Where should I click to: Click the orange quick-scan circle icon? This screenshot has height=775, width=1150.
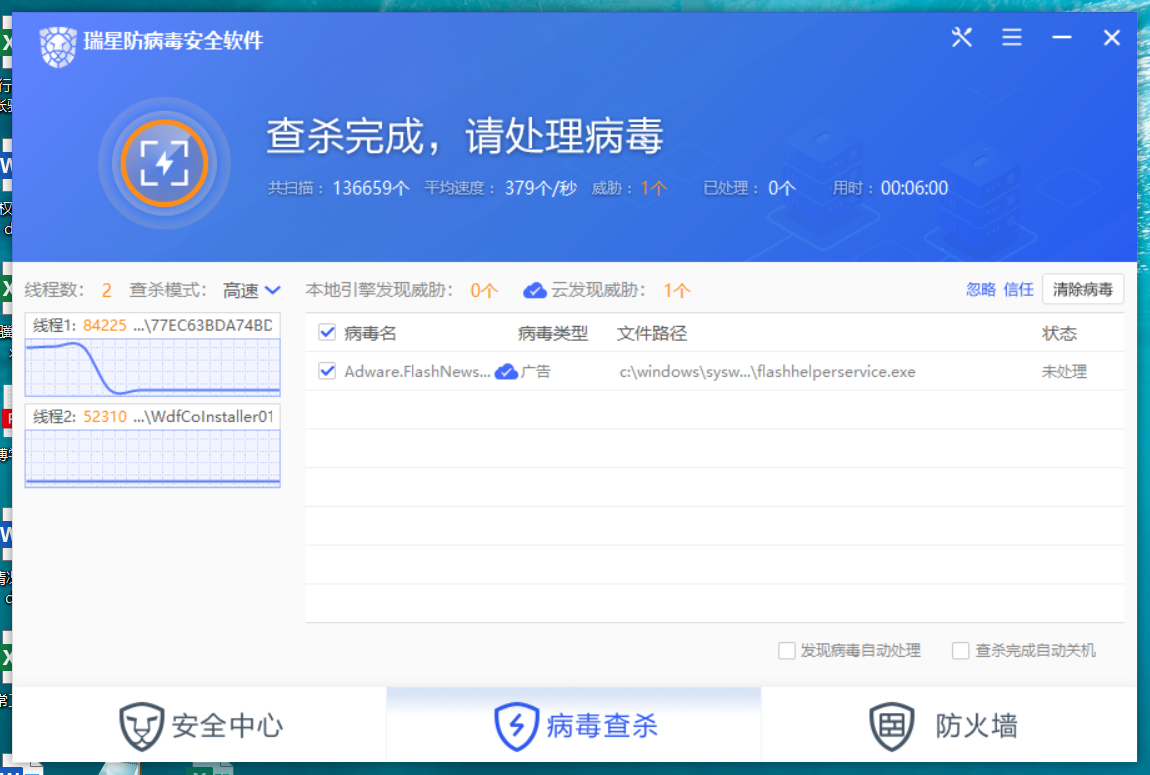164,163
